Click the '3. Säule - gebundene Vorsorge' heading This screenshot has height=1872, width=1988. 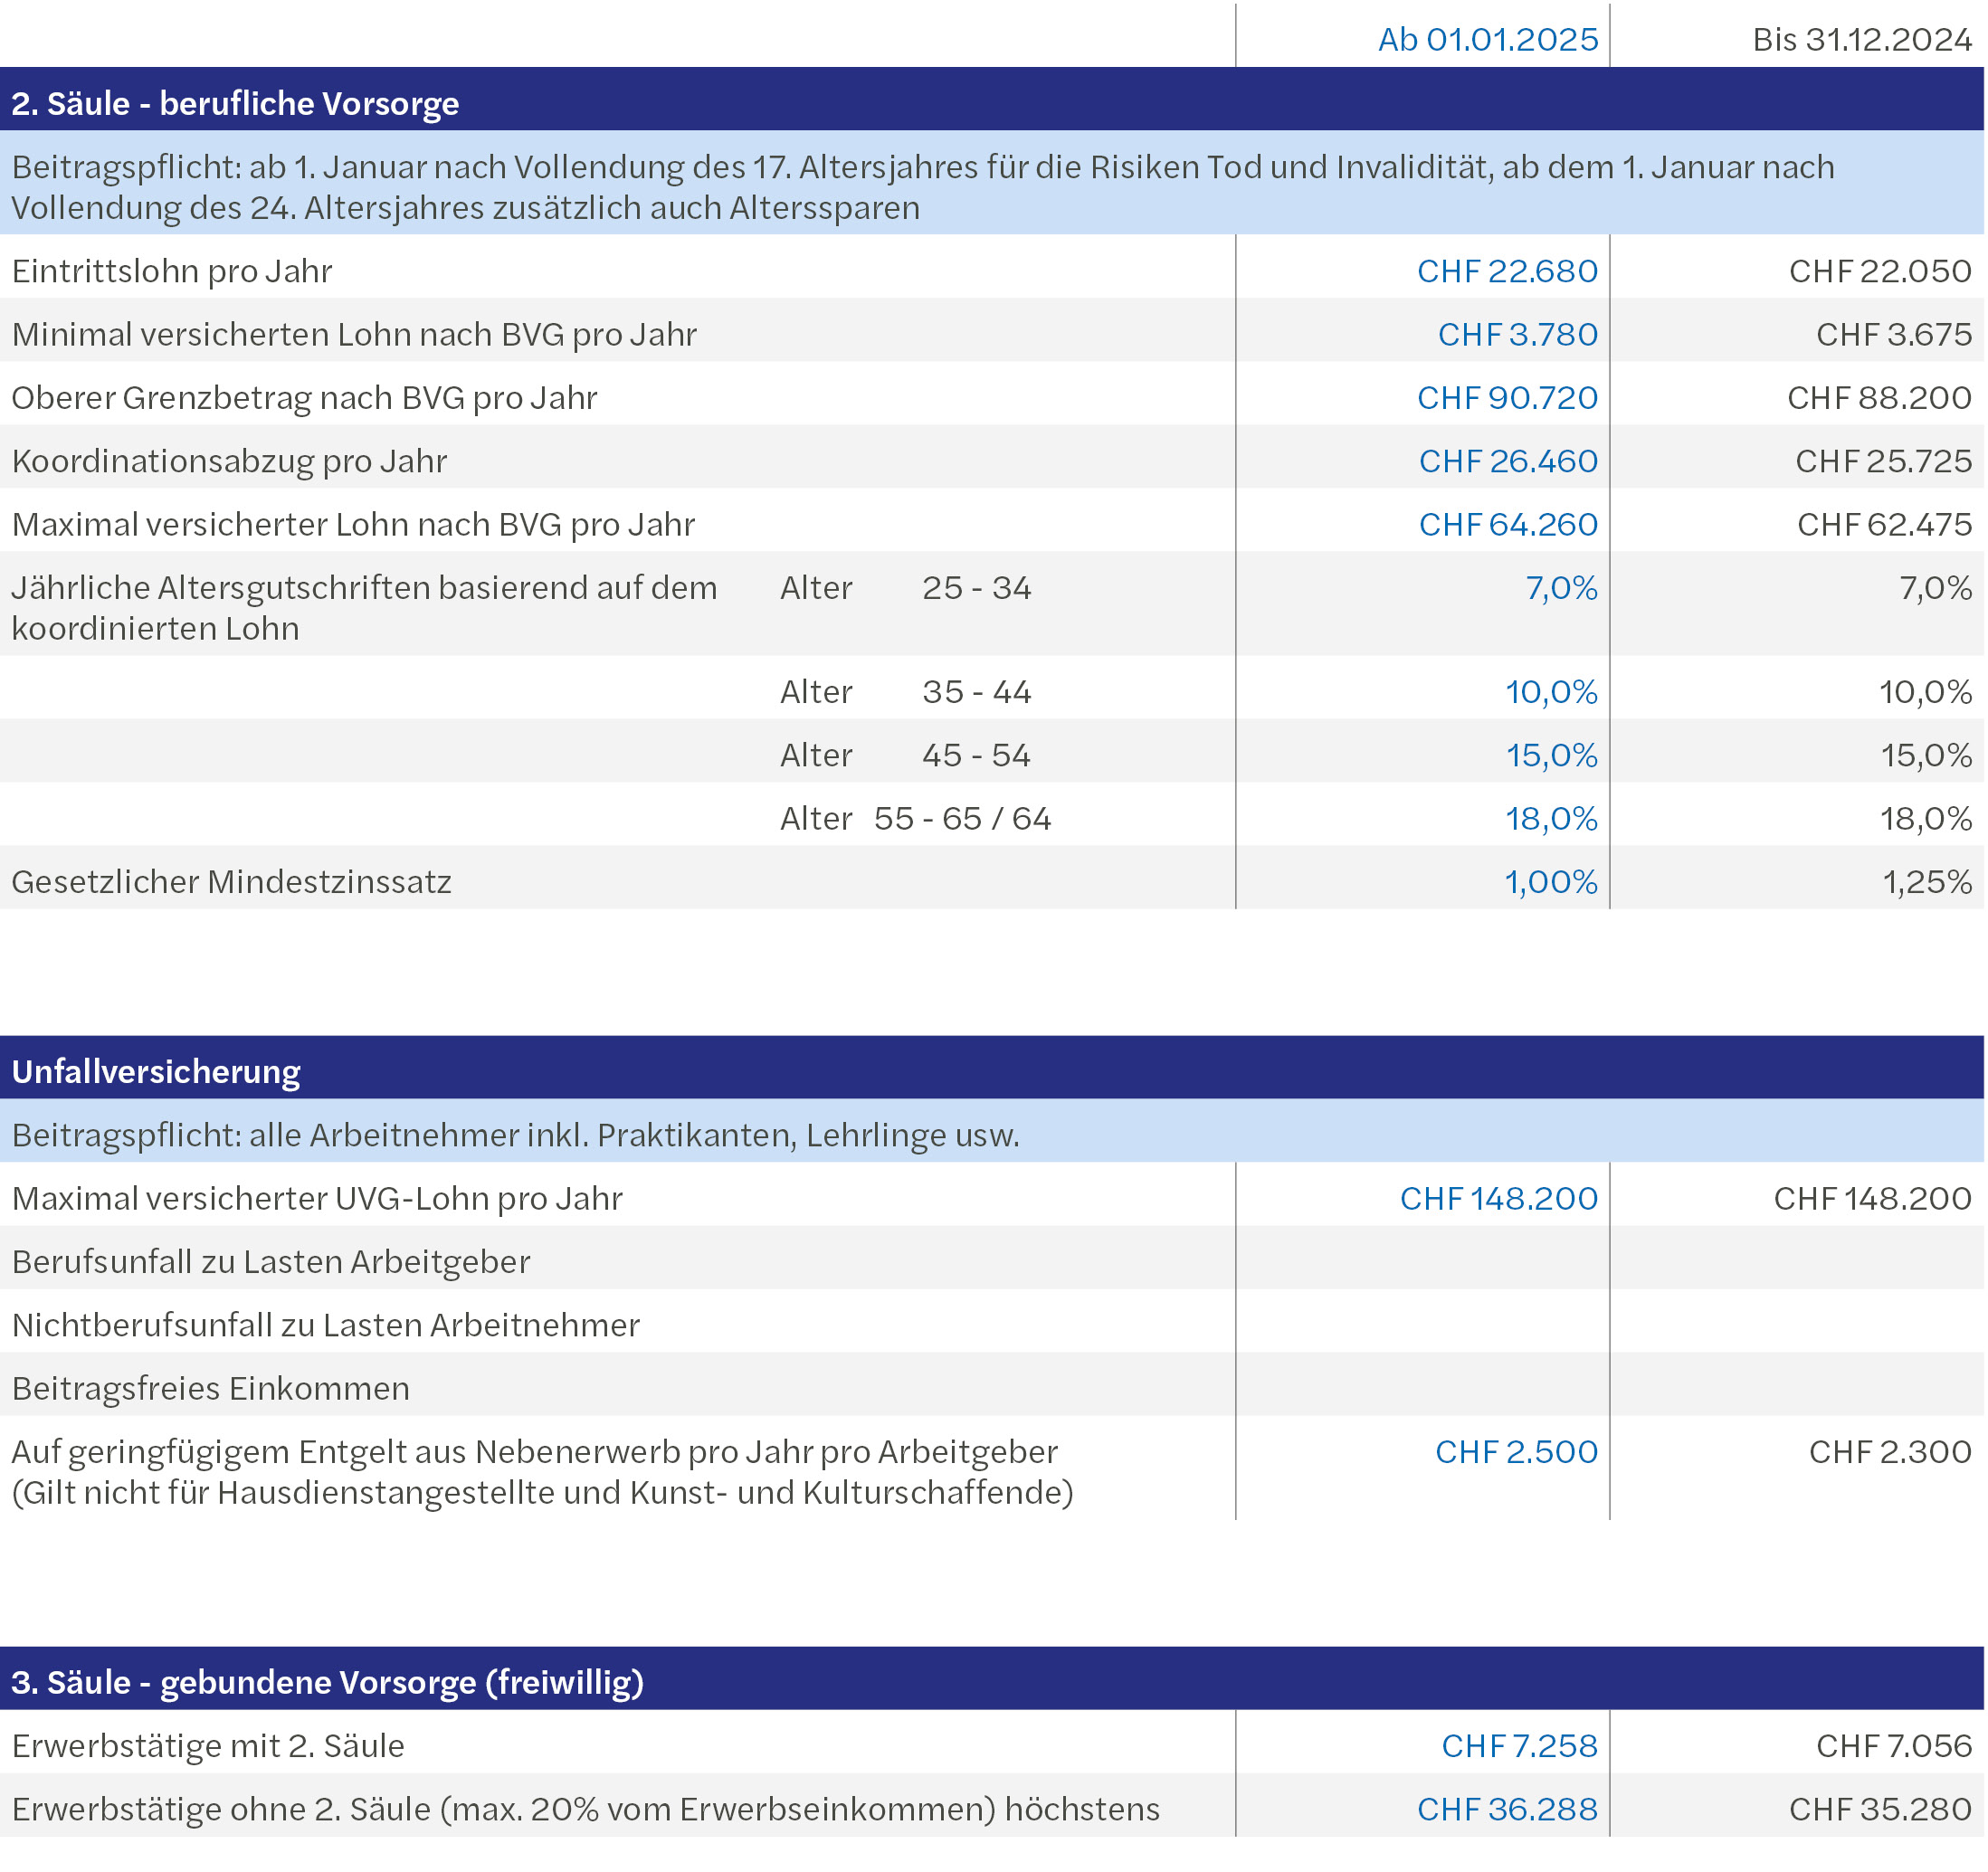tap(327, 1682)
